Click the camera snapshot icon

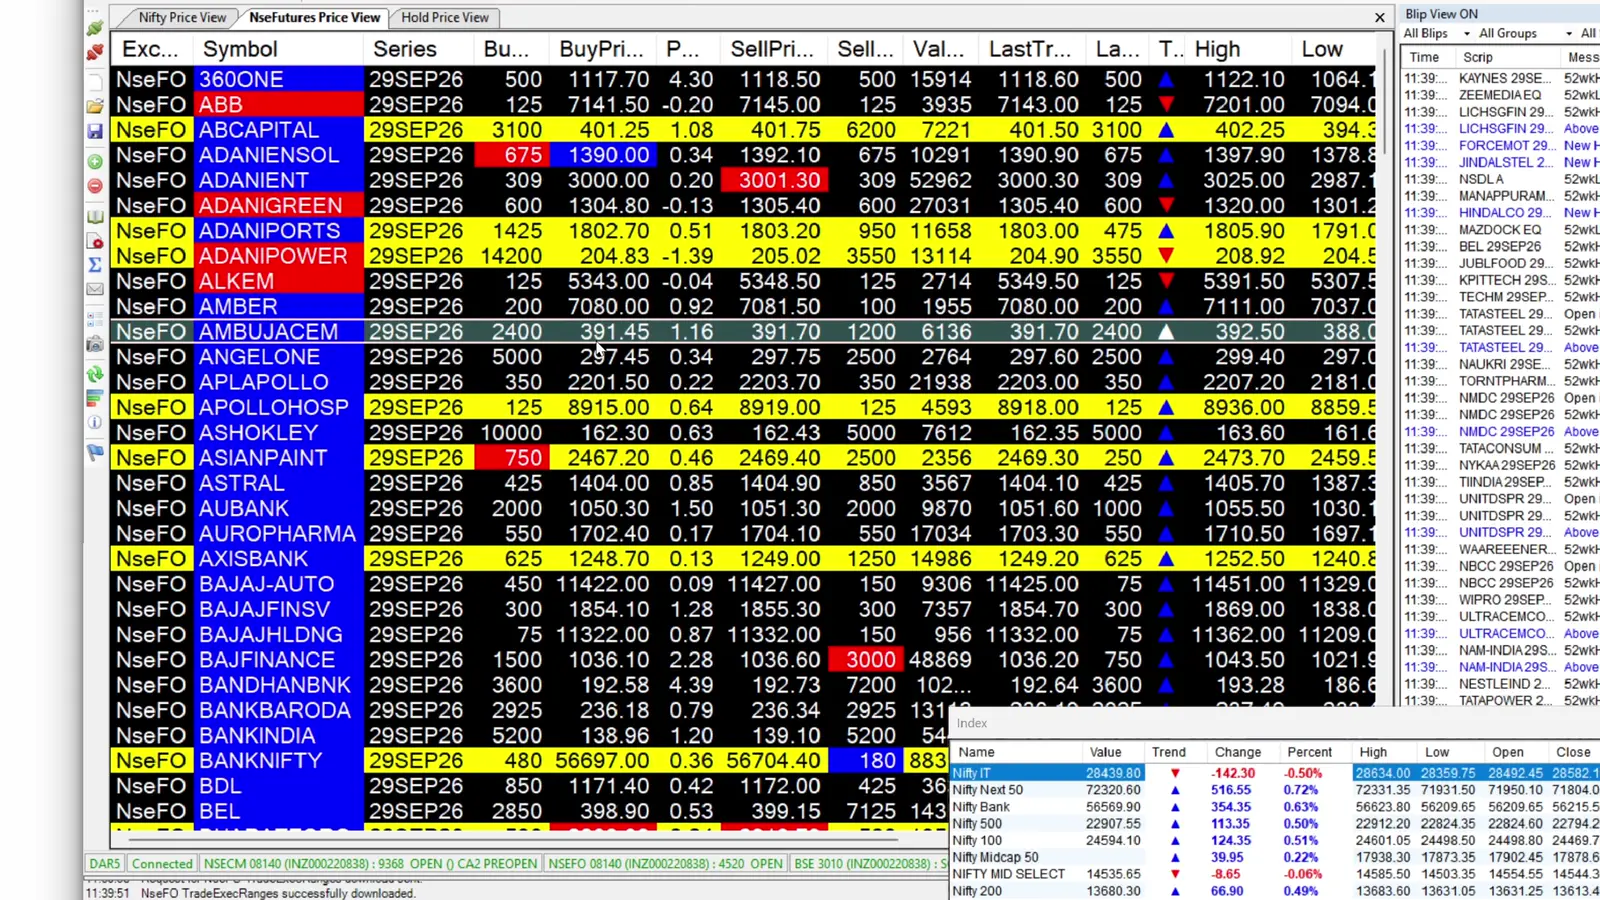(95, 344)
